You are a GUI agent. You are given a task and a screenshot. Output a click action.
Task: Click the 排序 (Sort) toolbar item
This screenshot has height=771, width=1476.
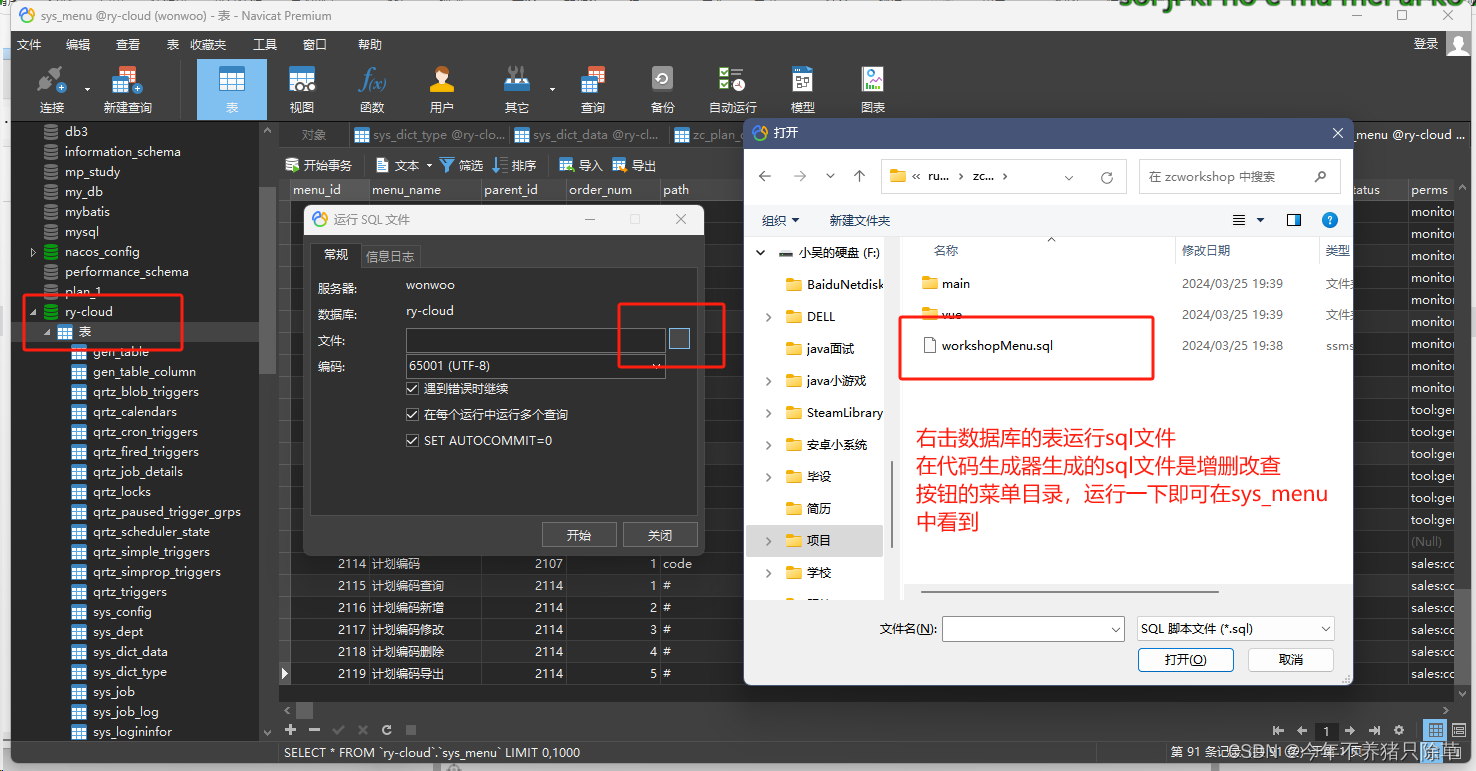click(514, 165)
